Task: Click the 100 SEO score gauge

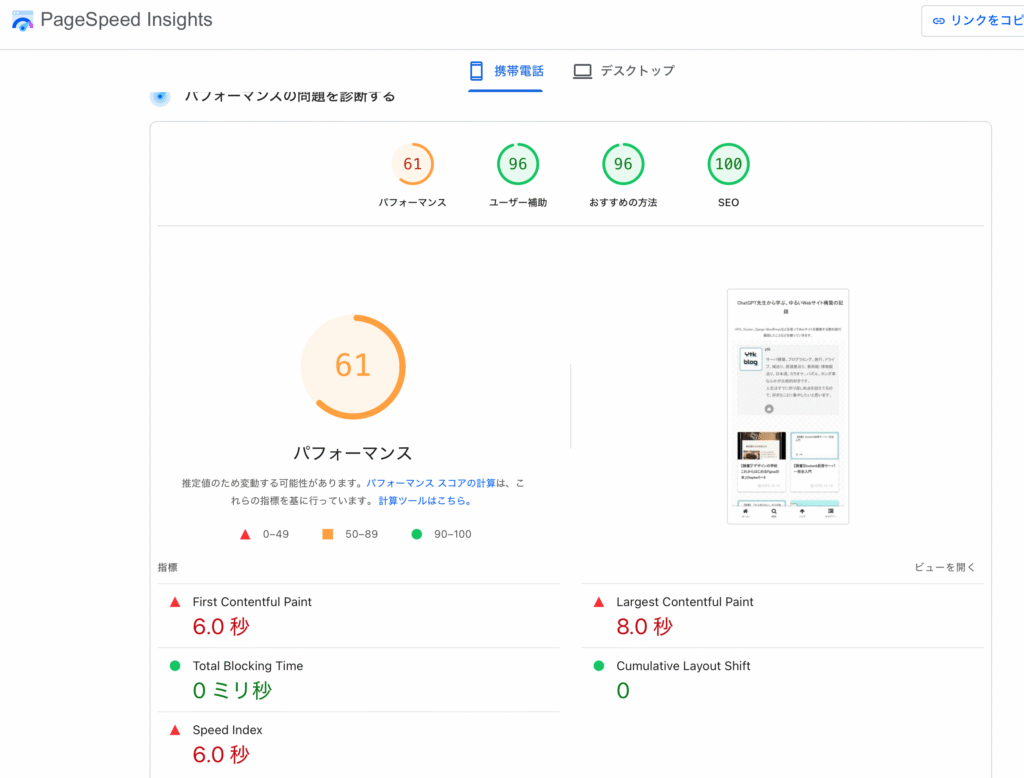Action: click(x=728, y=164)
